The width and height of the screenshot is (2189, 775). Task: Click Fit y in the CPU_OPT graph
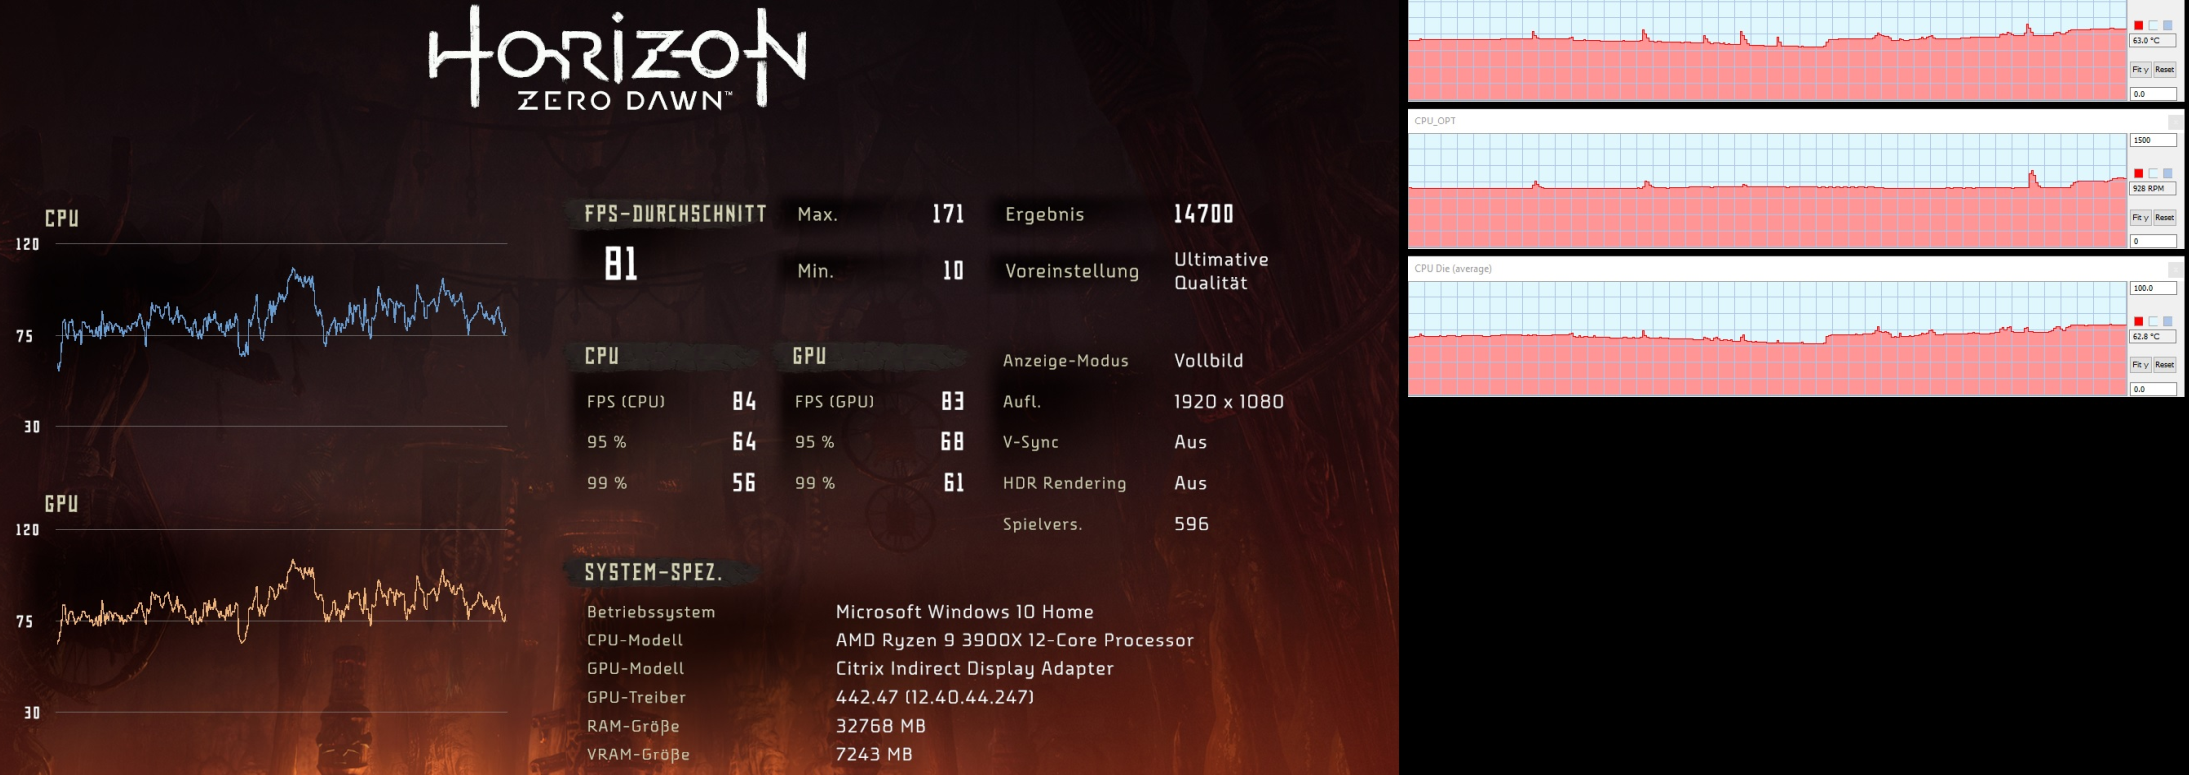[x=2140, y=217]
